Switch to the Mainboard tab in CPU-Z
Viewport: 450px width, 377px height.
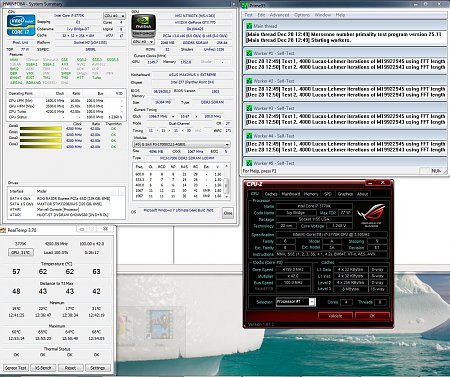click(x=291, y=194)
